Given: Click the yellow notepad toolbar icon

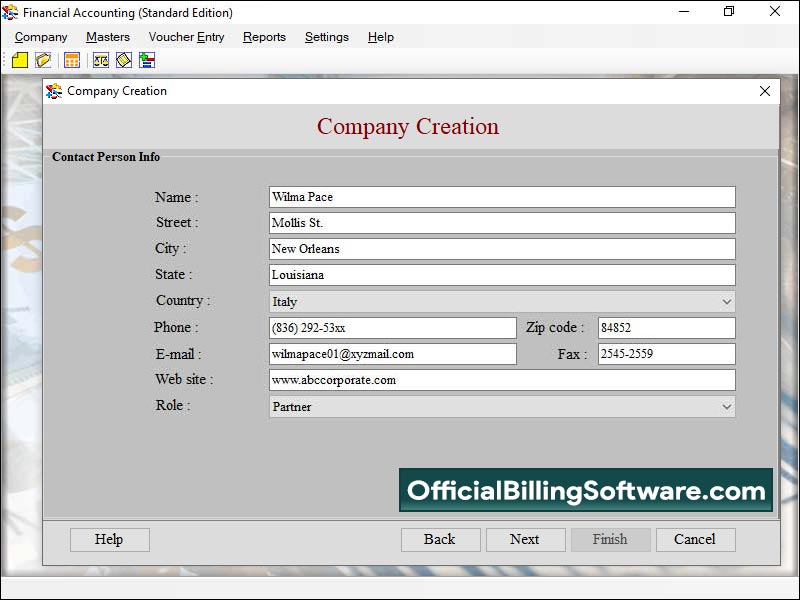Looking at the screenshot, I should point(124,61).
